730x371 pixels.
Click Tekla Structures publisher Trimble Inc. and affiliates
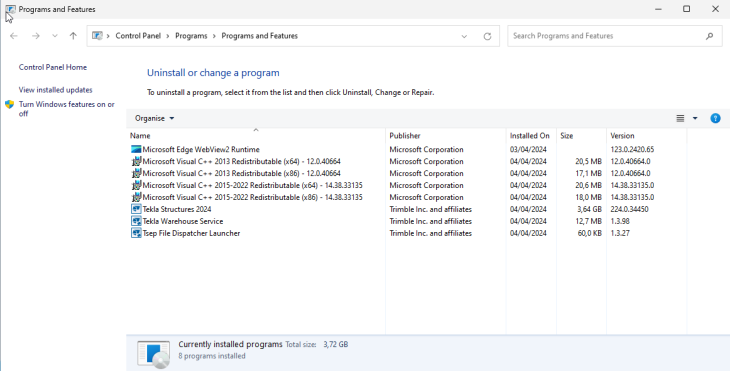click(x=431, y=209)
